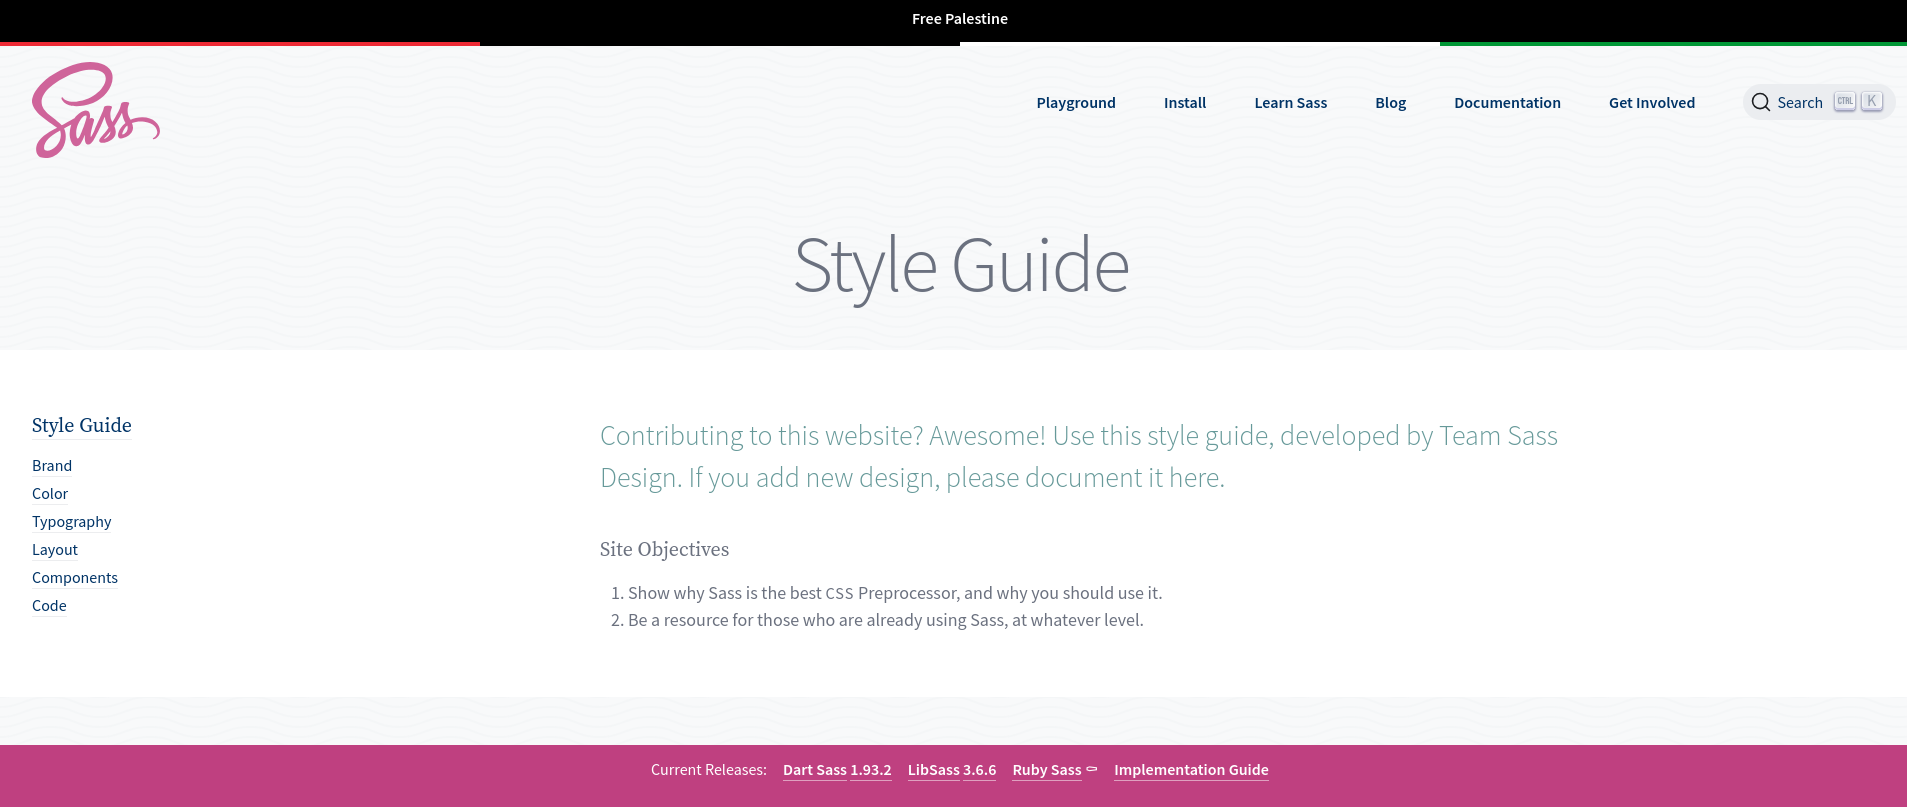Image resolution: width=1907 pixels, height=807 pixels.
Task: Open the Playground nav item
Action: pyautogui.click(x=1075, y=103)
